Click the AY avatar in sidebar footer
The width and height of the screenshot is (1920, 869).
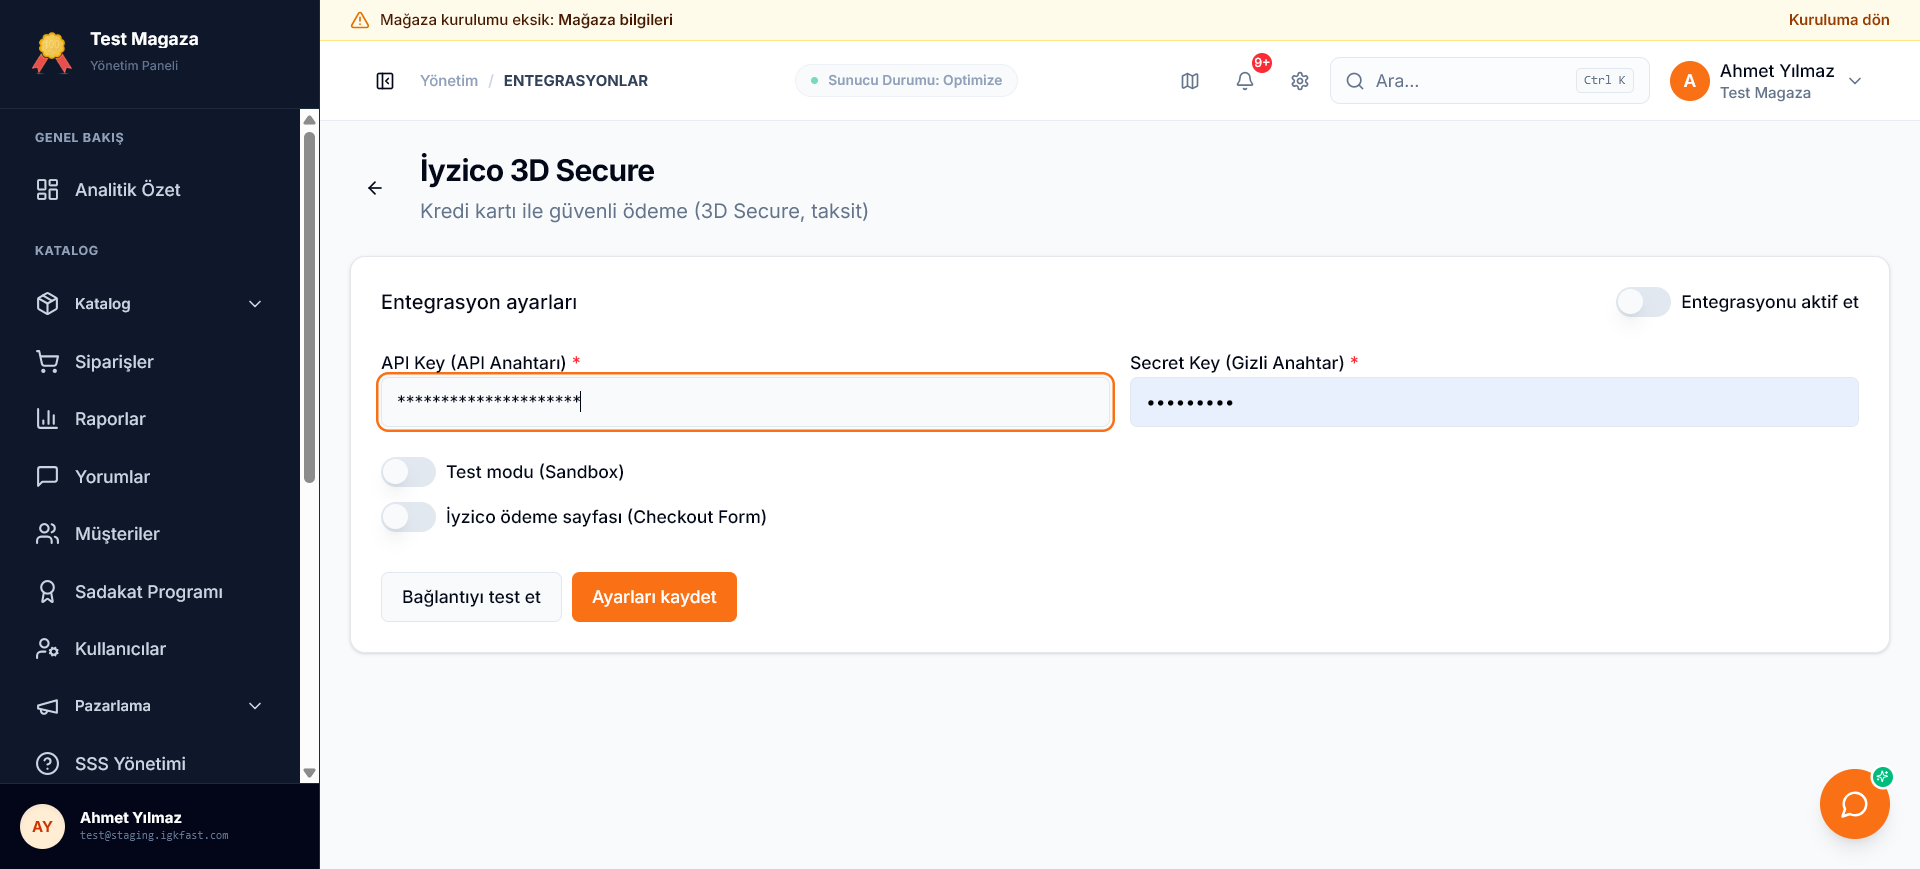[x=42, y=827]
